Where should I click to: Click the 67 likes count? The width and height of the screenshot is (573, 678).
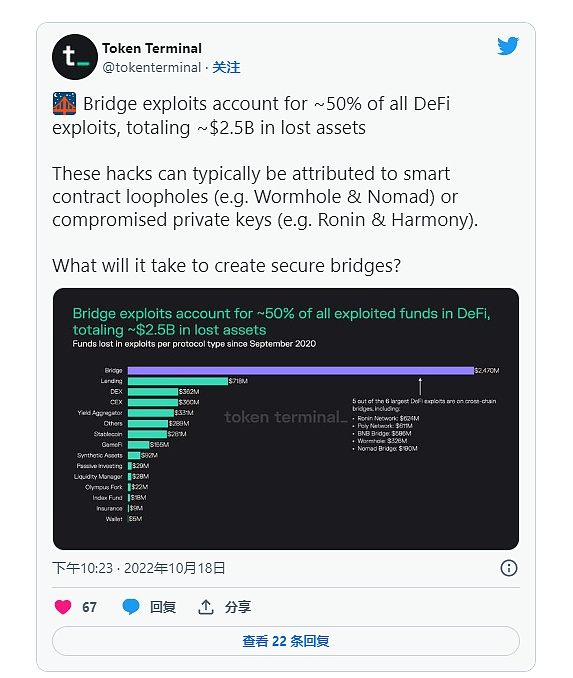pyautogui.click(x=90, y=607)
